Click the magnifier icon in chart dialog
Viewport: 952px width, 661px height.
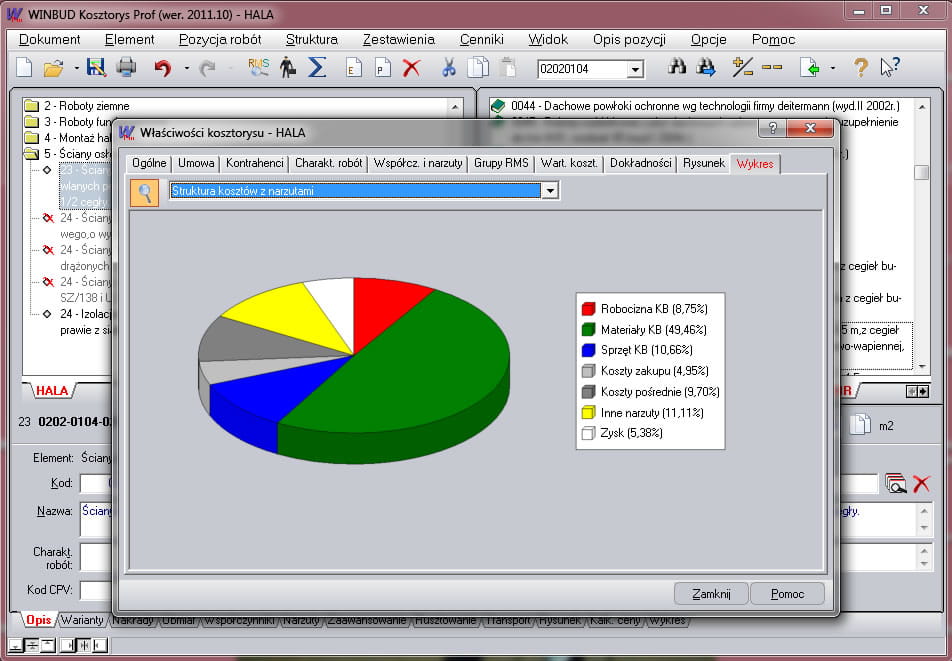point(145,192)
